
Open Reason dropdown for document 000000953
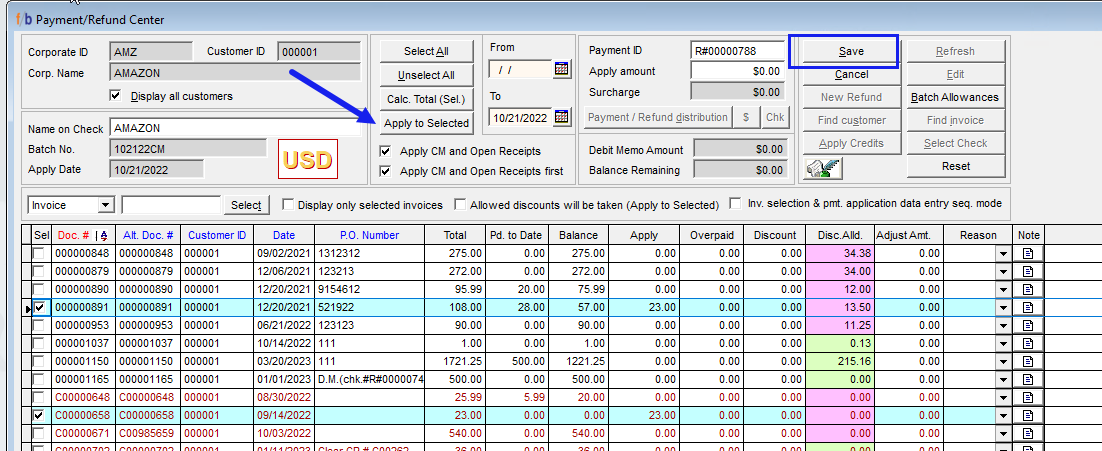click(x=1003, y=326)
